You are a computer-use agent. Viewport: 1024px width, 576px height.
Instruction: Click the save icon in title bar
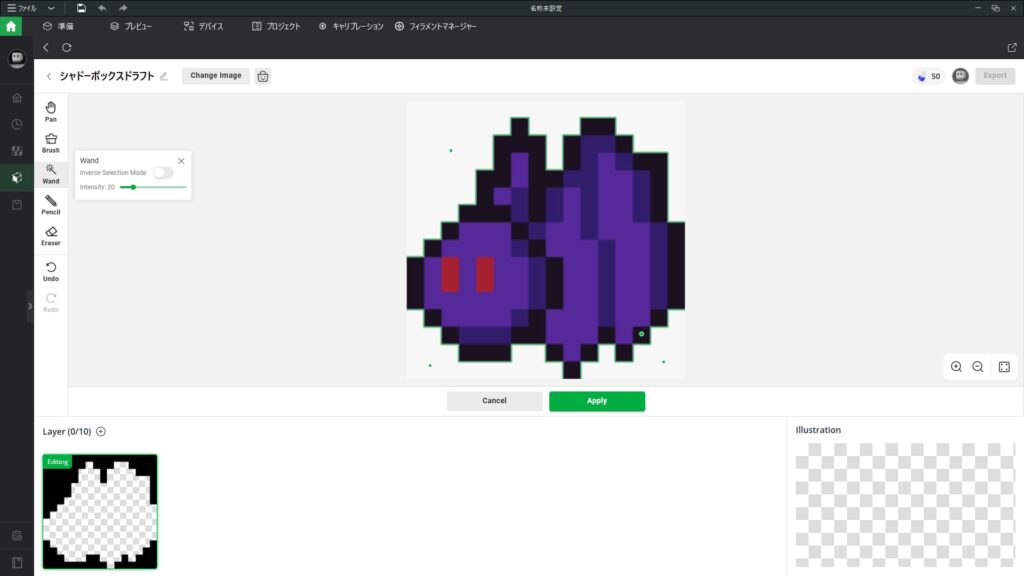click(81, 8)
